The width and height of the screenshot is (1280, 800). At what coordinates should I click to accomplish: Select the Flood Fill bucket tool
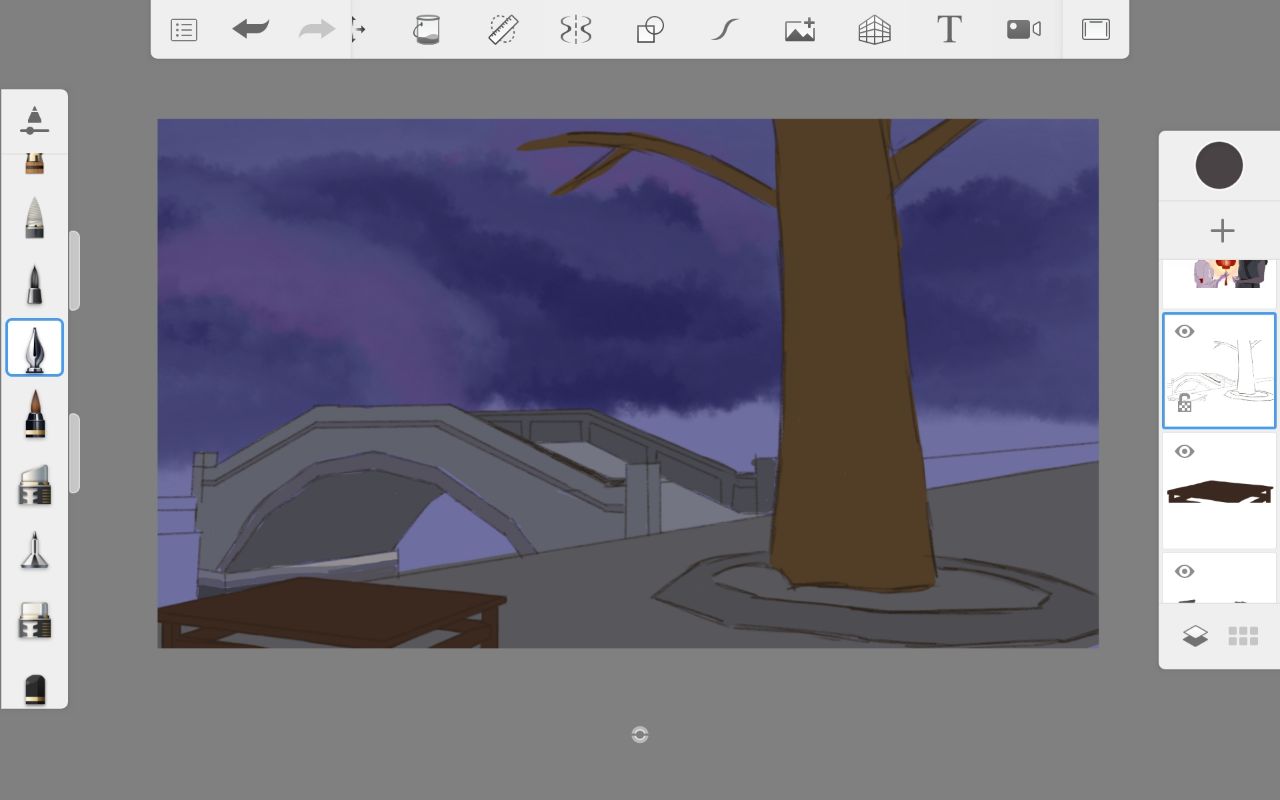427,30
